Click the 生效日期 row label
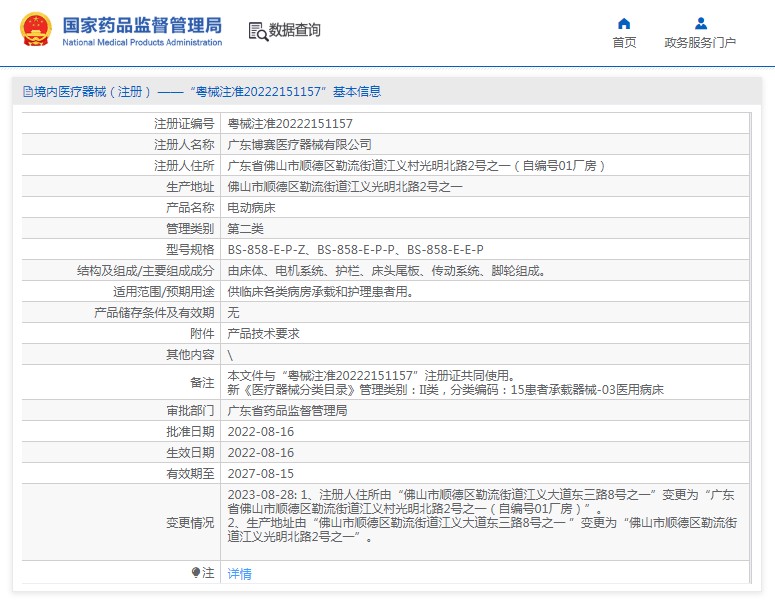Screen dimensions: 775x601 click(190, 452)
